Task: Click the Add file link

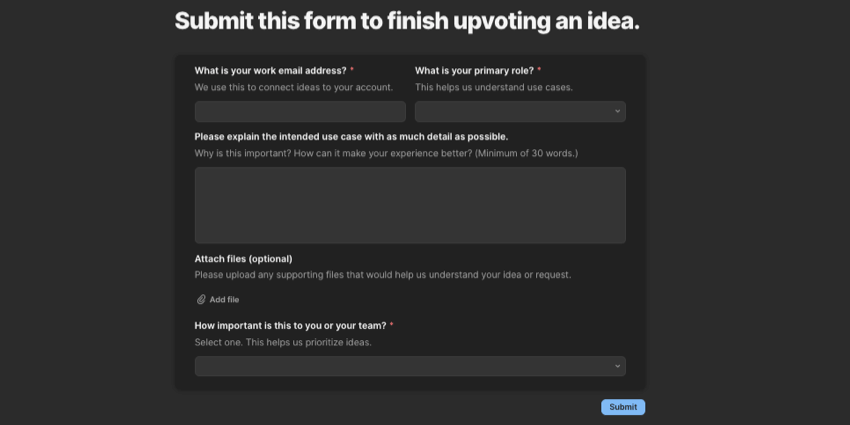Action: pos(224,300)
